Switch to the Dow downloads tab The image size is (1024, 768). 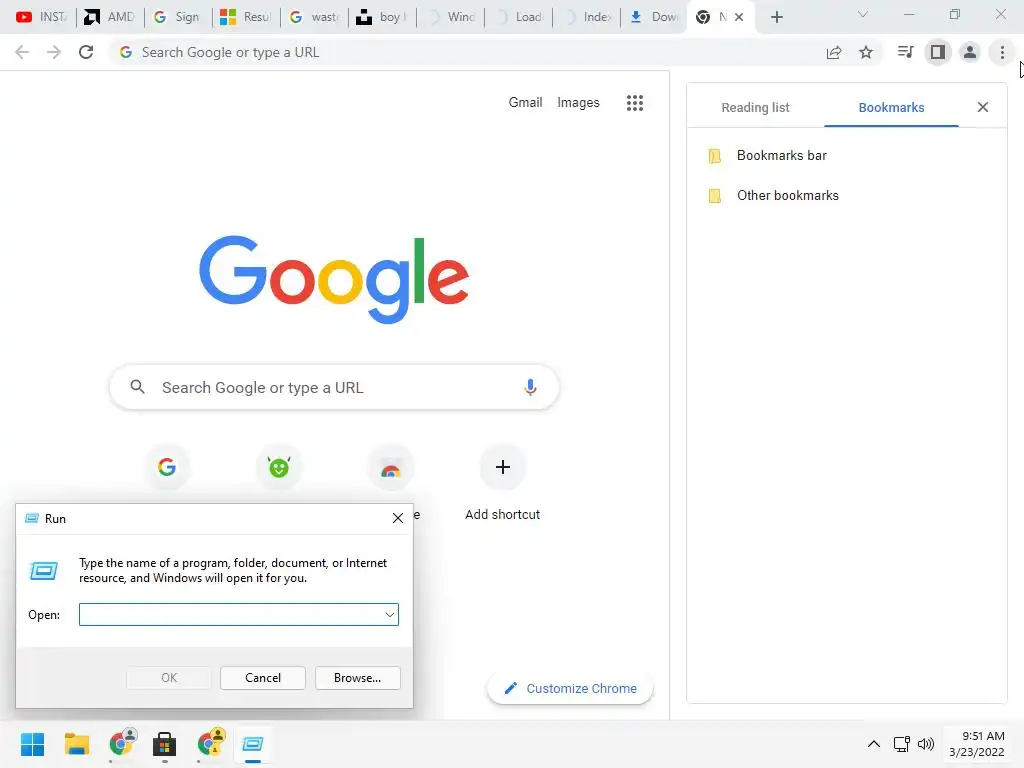click(655, 17)
